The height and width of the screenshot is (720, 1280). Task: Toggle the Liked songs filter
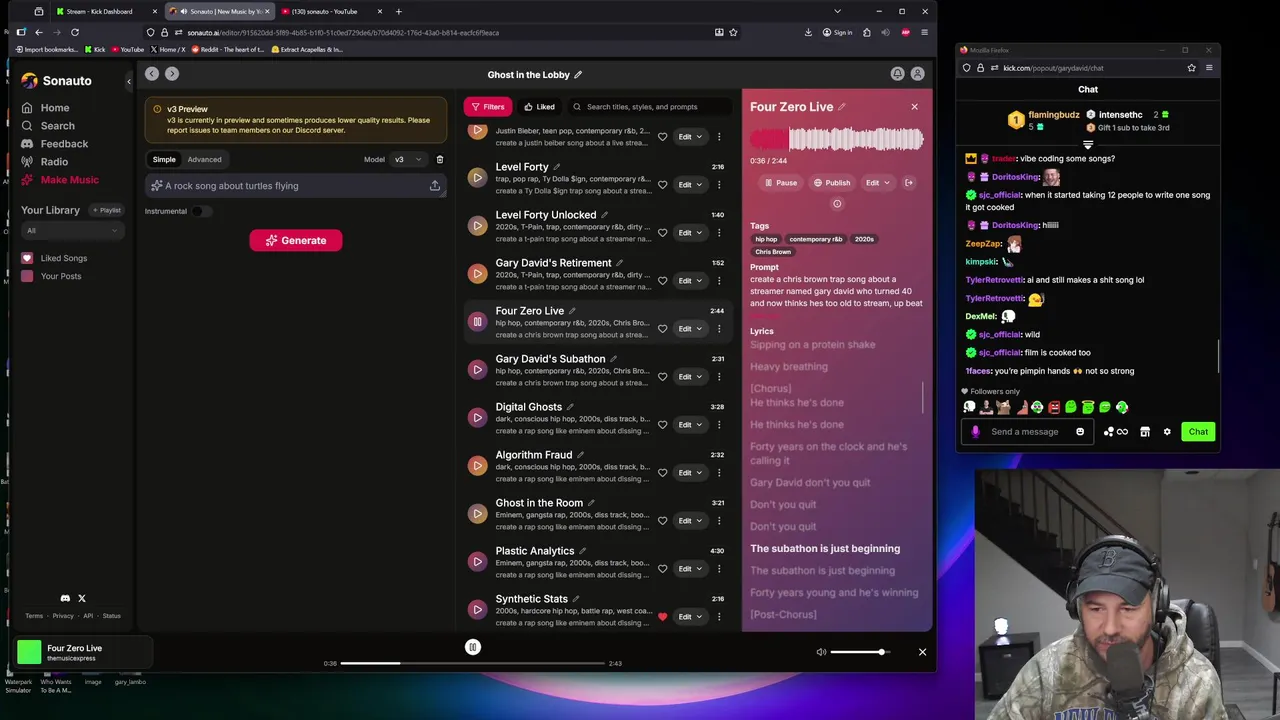coord(539,107)
